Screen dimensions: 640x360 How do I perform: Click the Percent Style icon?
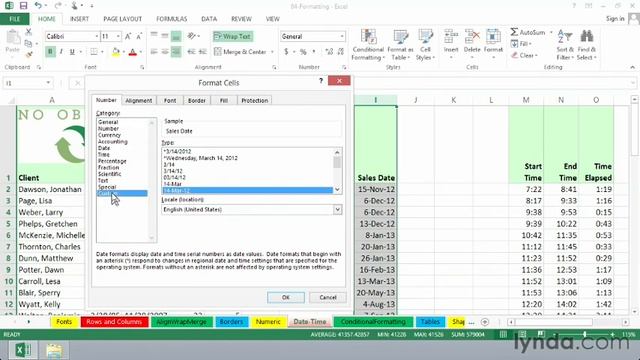point(303,52)
